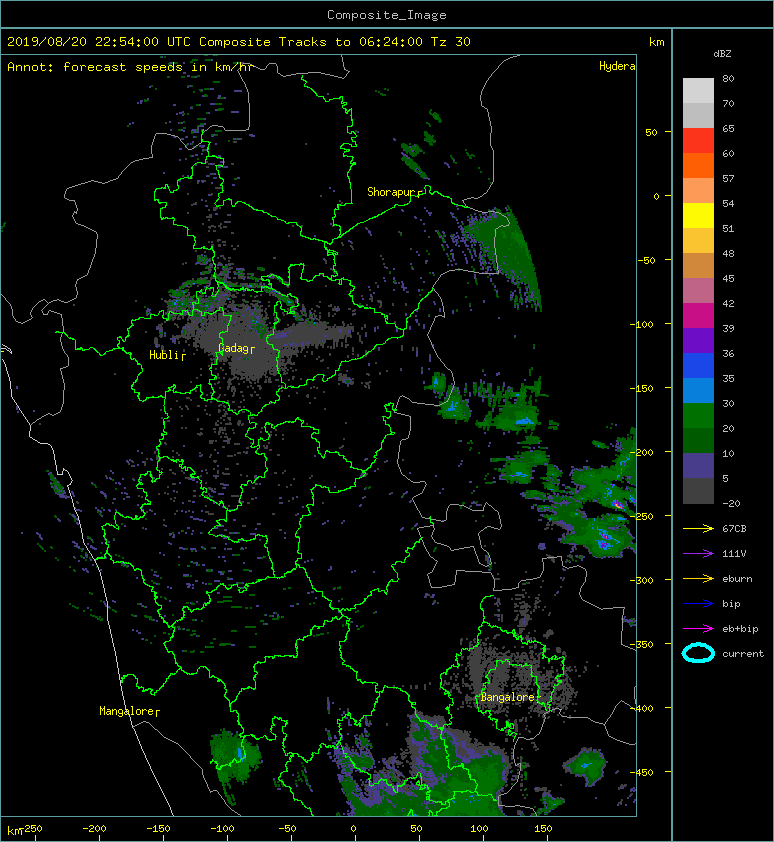Select the purple 36–39 dBZ swatch

pos(698,340)
